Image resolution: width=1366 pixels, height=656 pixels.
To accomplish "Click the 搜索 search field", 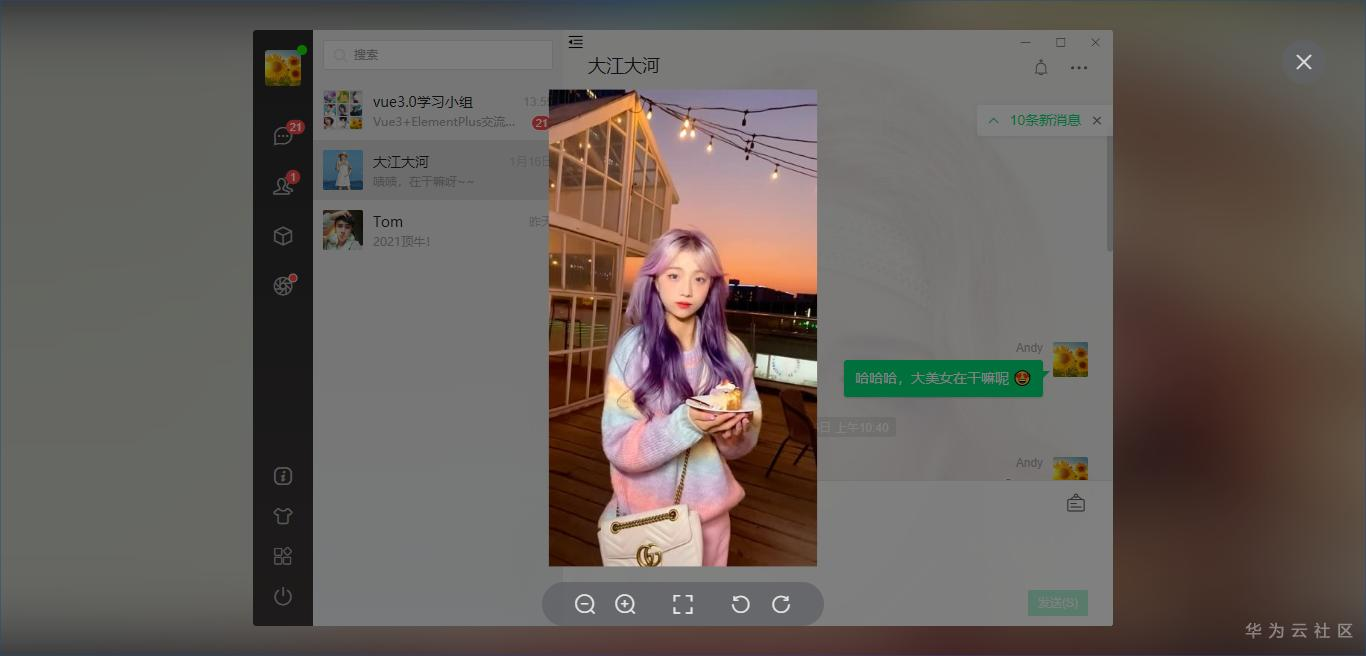I will [x=438, y=54].
